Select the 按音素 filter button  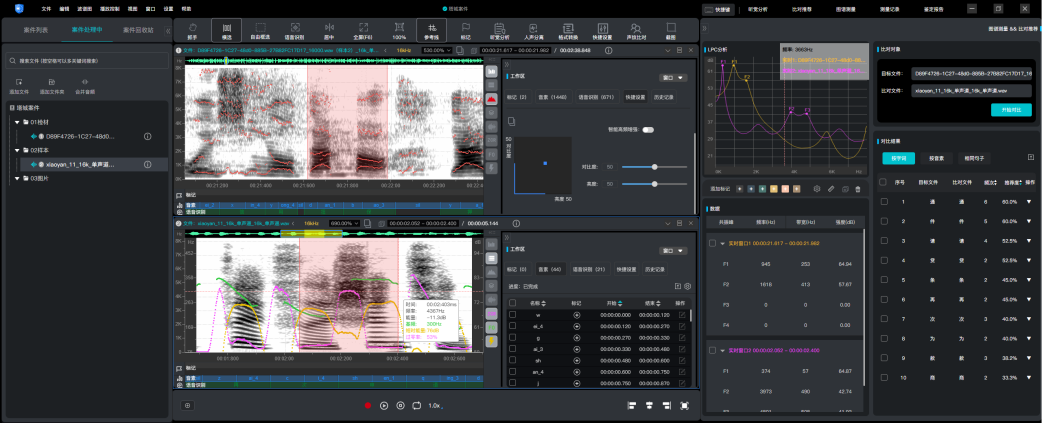[938, 157]
